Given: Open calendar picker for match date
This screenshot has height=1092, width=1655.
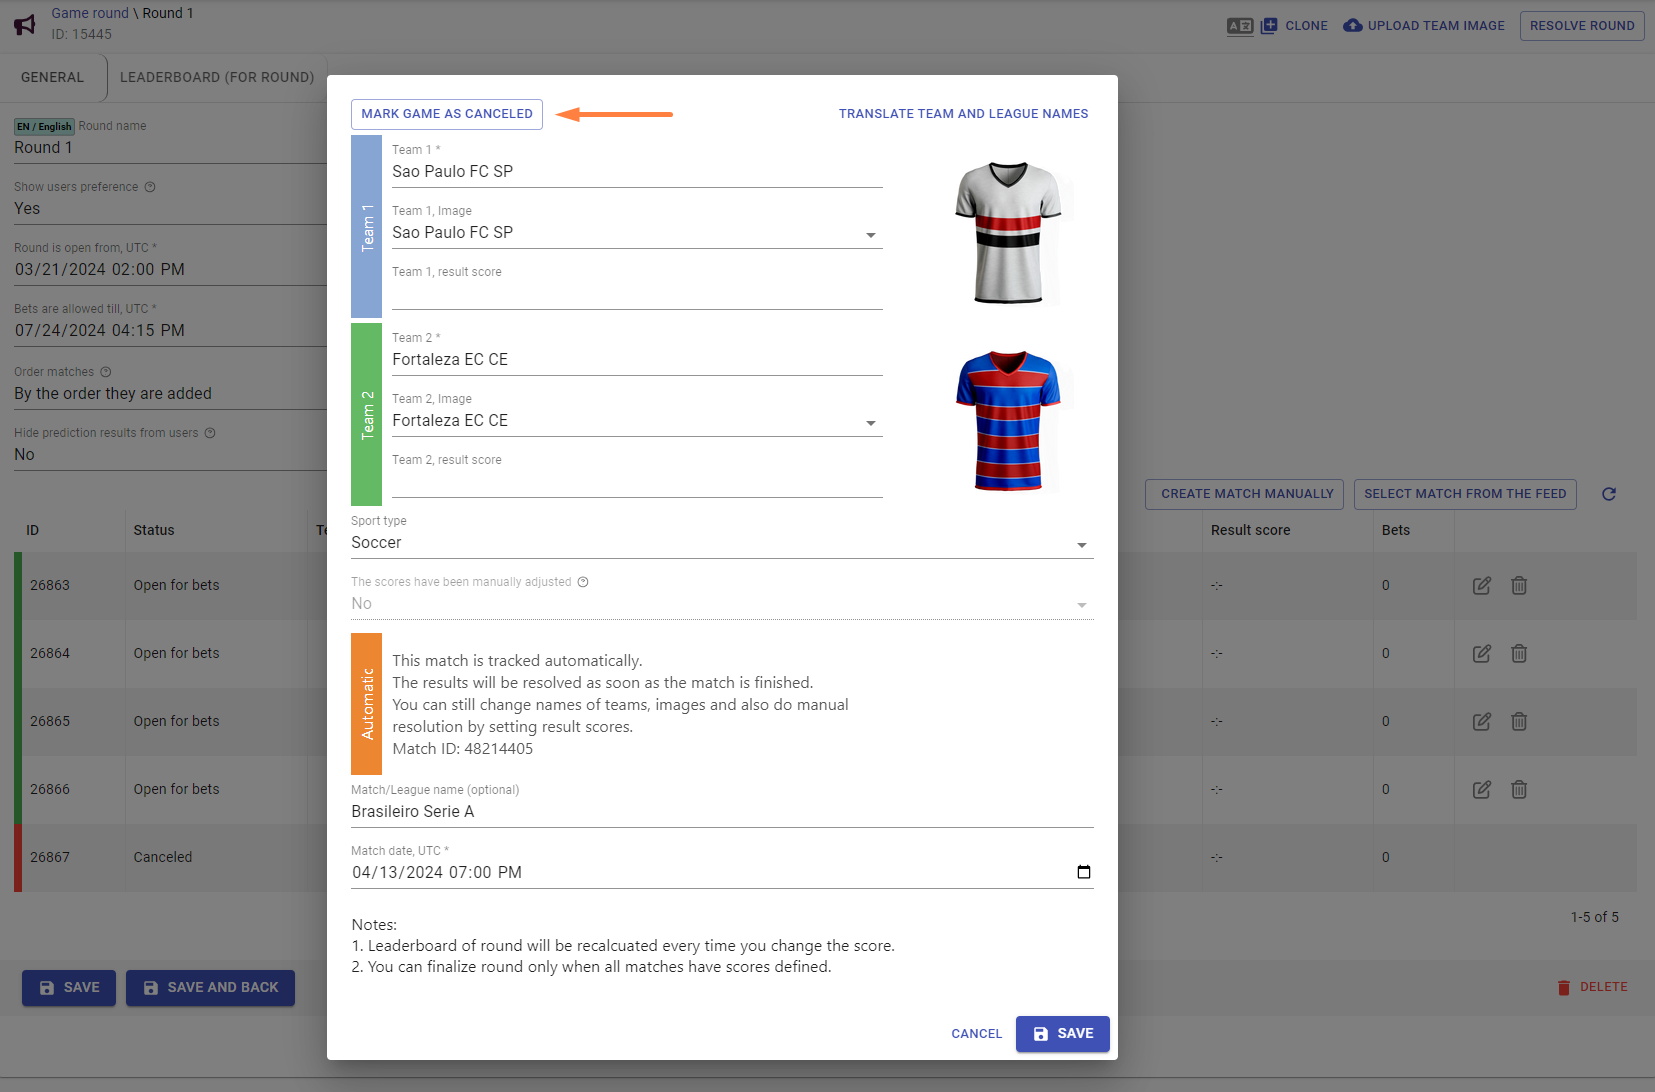Looking at the screenshot, I should (1083, 872).
